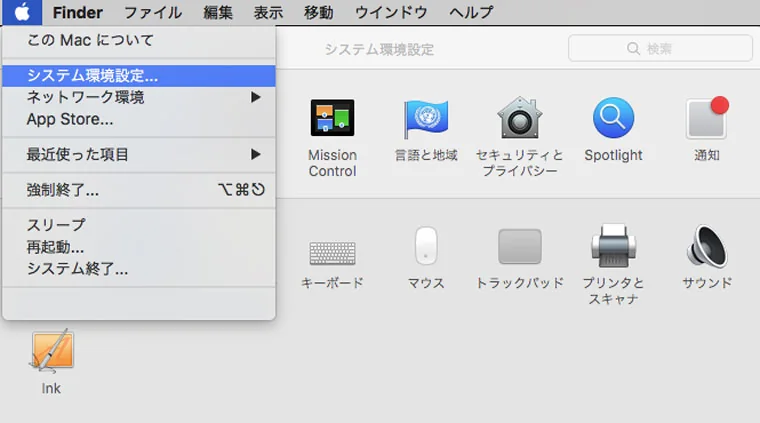Choose 強制終了... menu item
The image size is (760, 423).
pyautogui.click(x=139, y=190)
